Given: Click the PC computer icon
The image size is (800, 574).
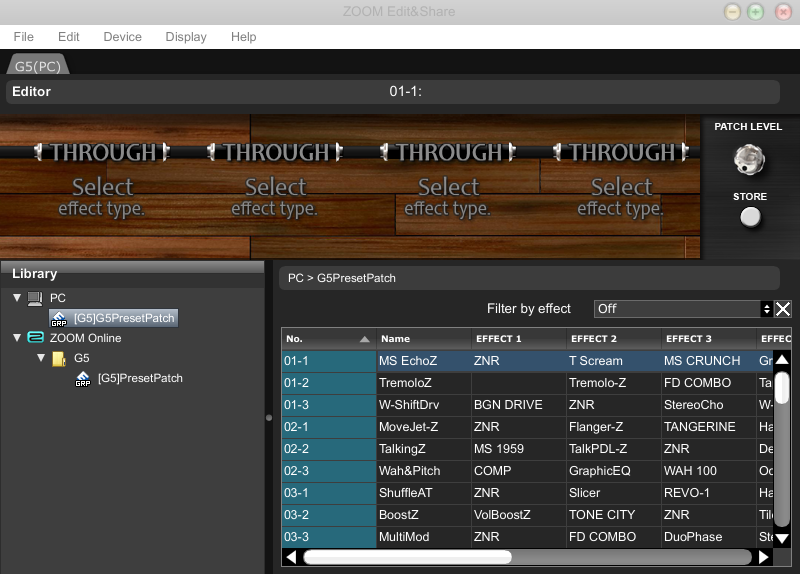Looking at the screenshot, I should click(35, 298).
